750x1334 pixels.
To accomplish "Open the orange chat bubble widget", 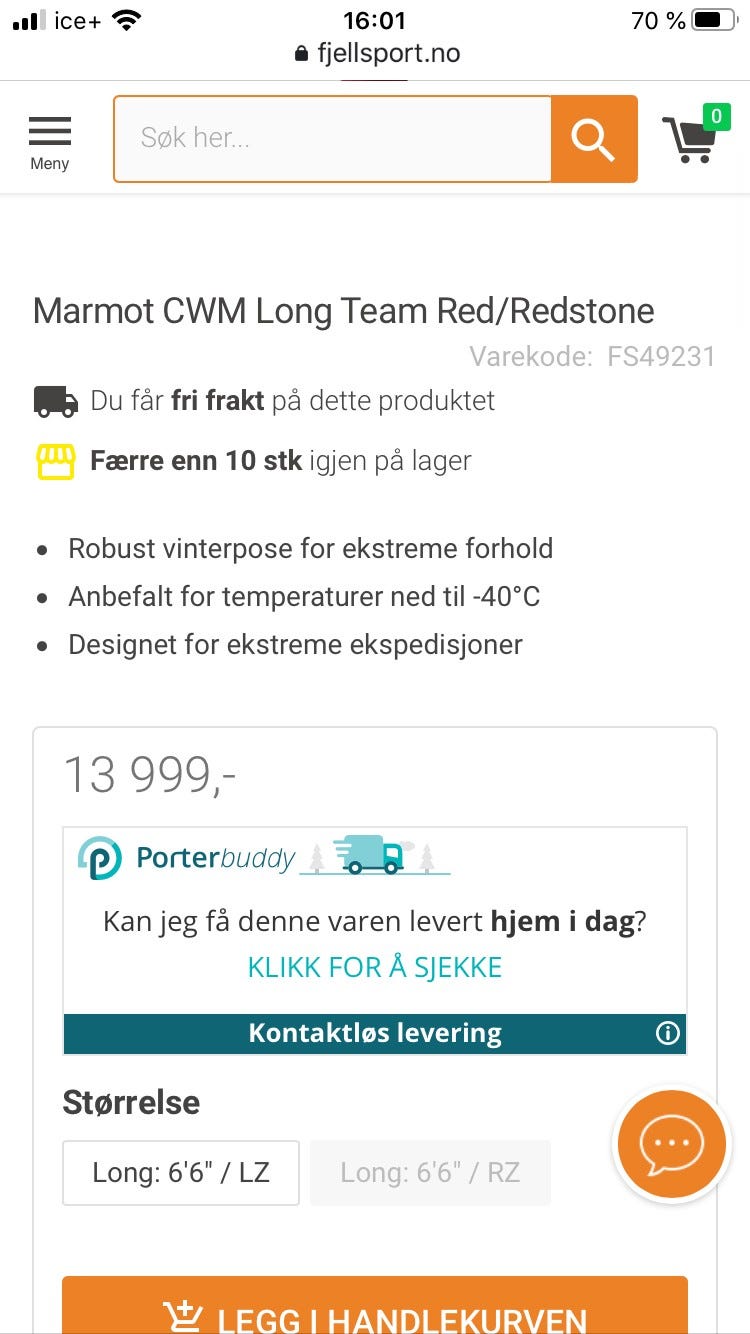I will coord(671,1144).
